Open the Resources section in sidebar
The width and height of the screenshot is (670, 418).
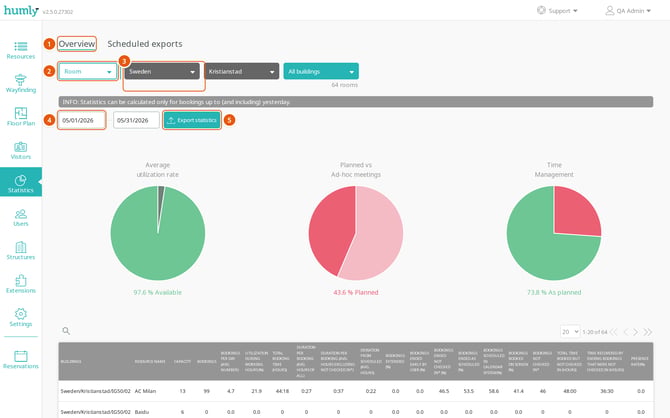tap(21, 50)
